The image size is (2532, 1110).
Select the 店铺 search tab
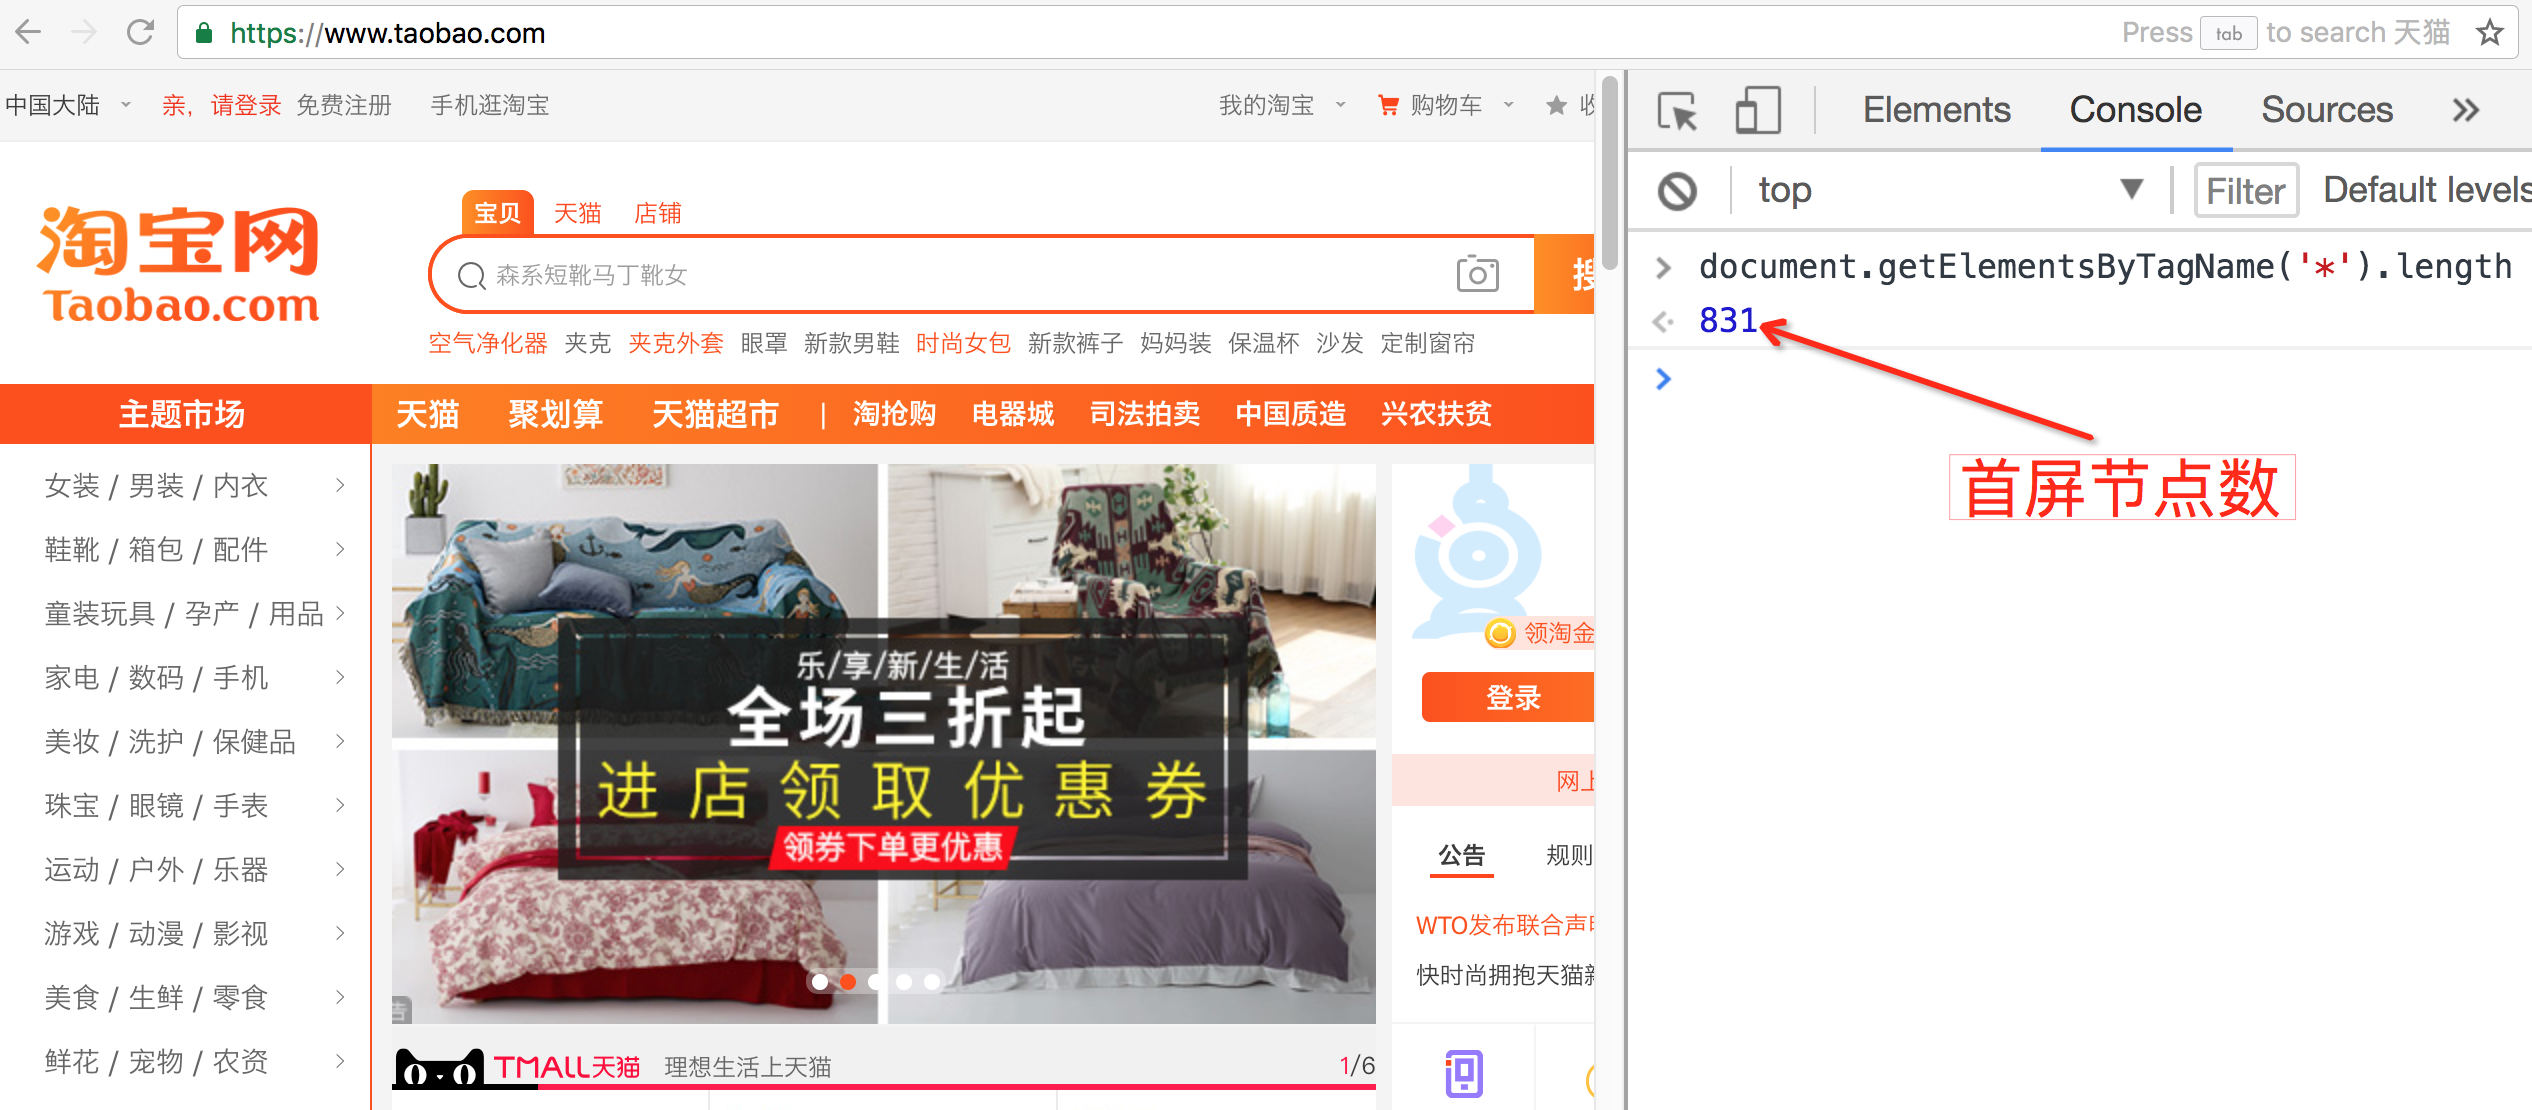pyautogui.click(x=657, y=213)
